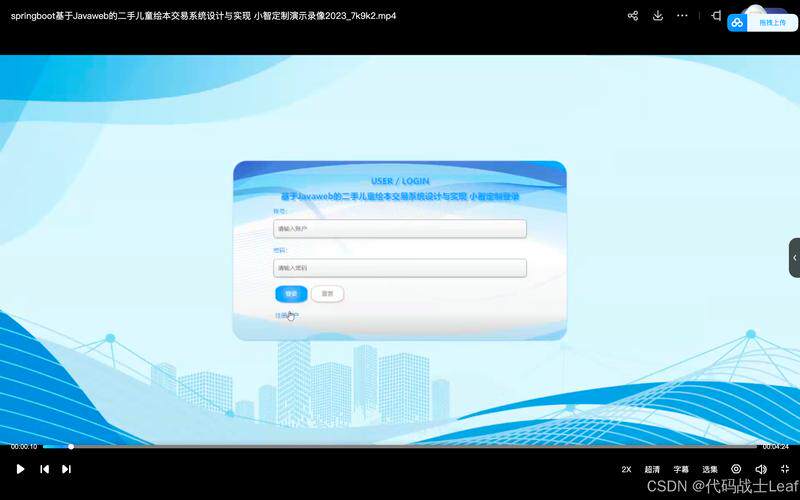Click the USER / LOGIN heading
Image resolution: width=800 pixels, height=500 pixels.
coord(400,181)
